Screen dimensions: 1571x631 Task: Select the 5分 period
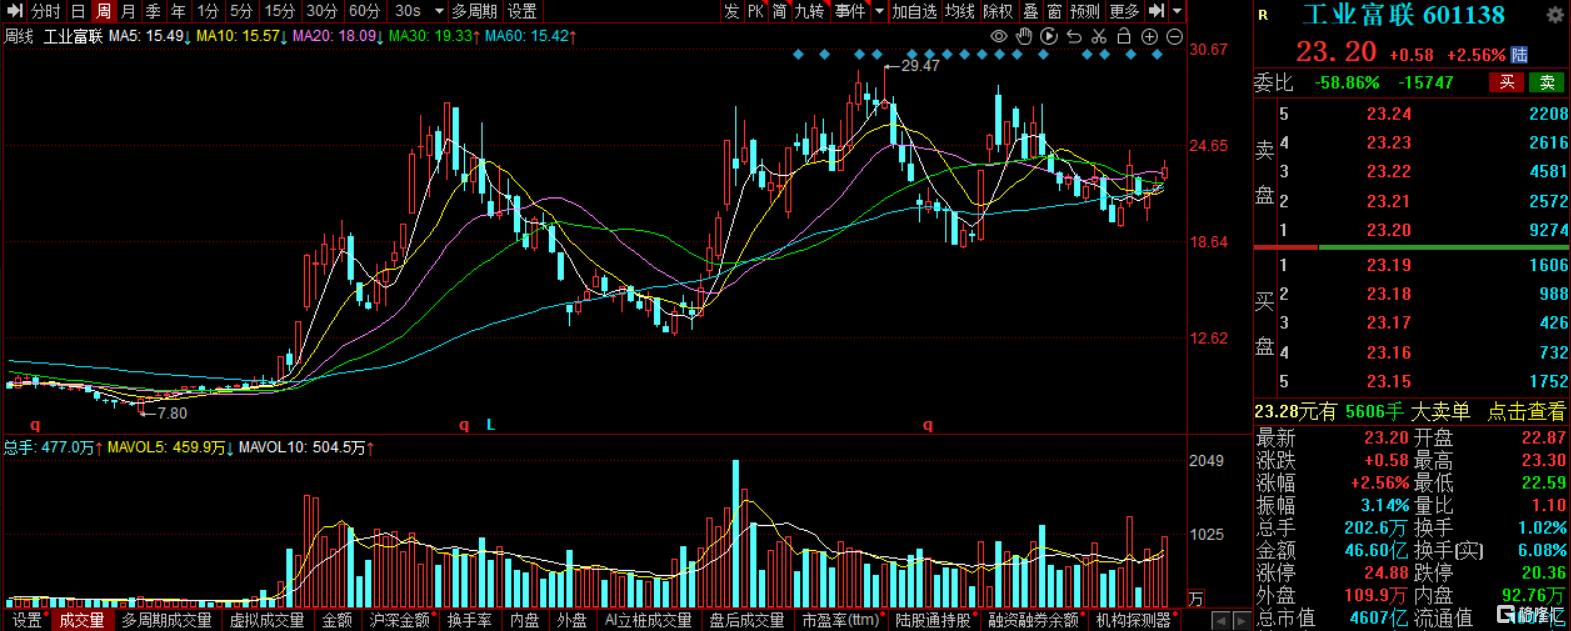(x=241, y=11)
